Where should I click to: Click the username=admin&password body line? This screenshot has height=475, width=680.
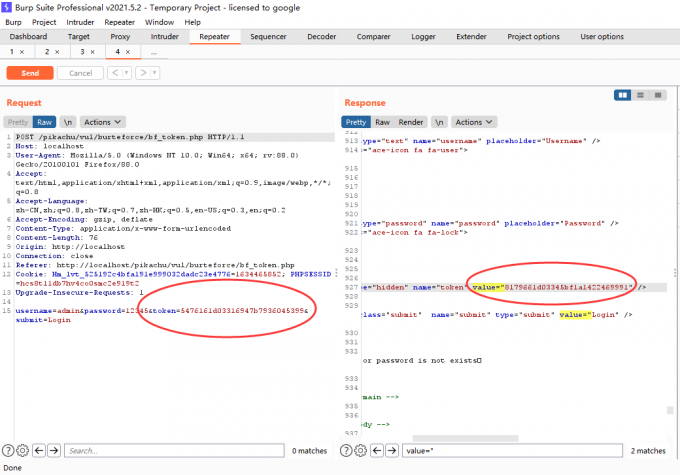pos(161,311)
